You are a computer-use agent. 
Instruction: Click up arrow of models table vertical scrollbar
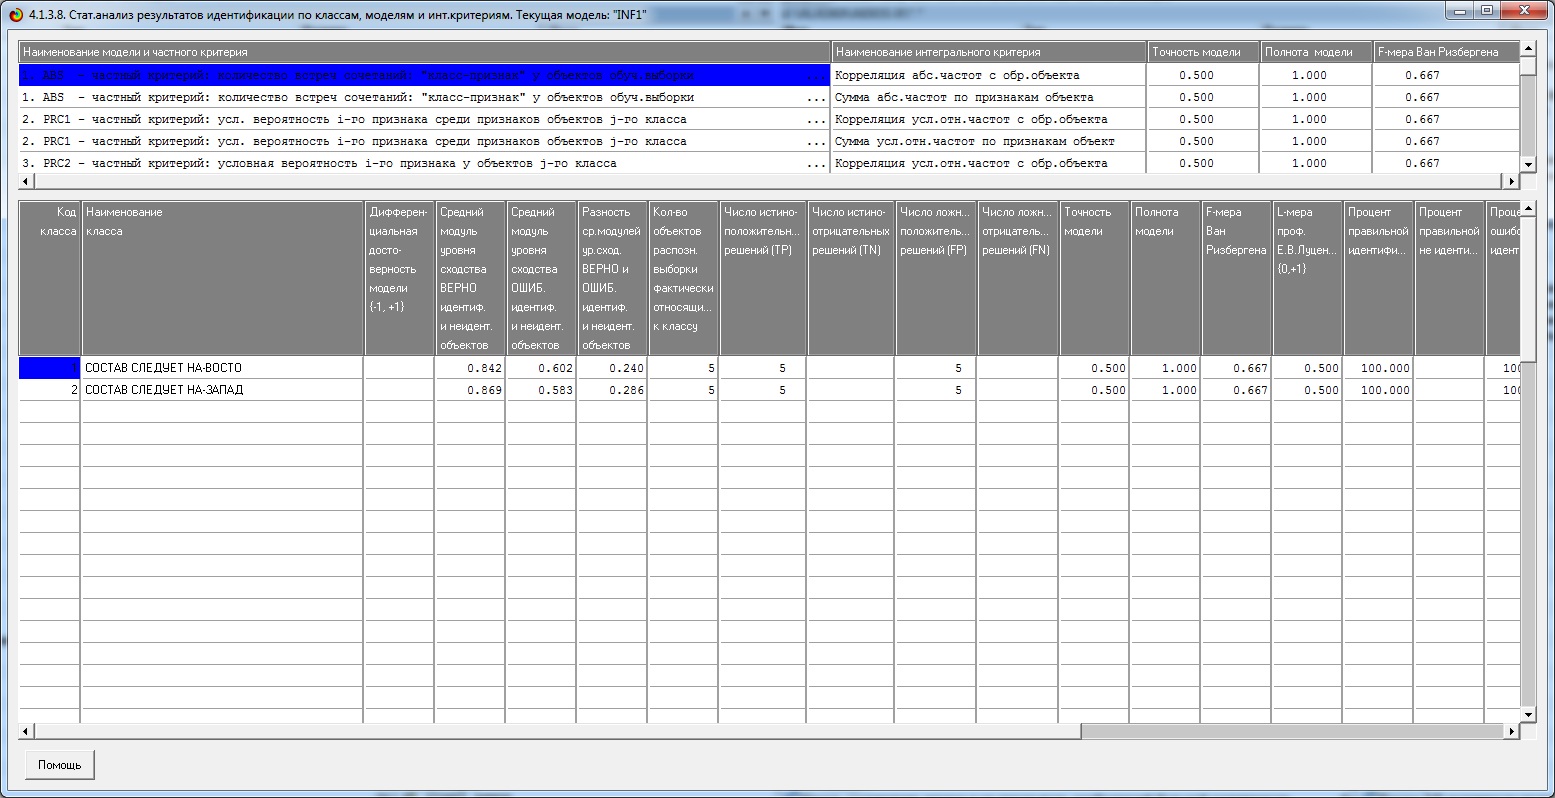point(1527,49)
